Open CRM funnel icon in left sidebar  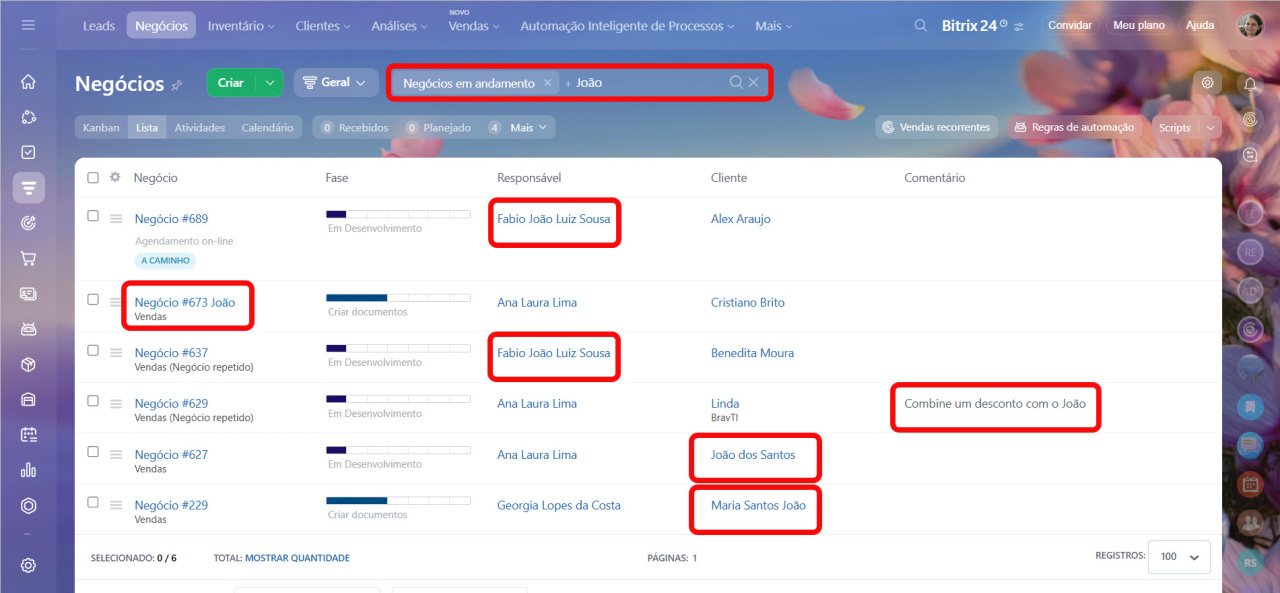pos(28,187)
